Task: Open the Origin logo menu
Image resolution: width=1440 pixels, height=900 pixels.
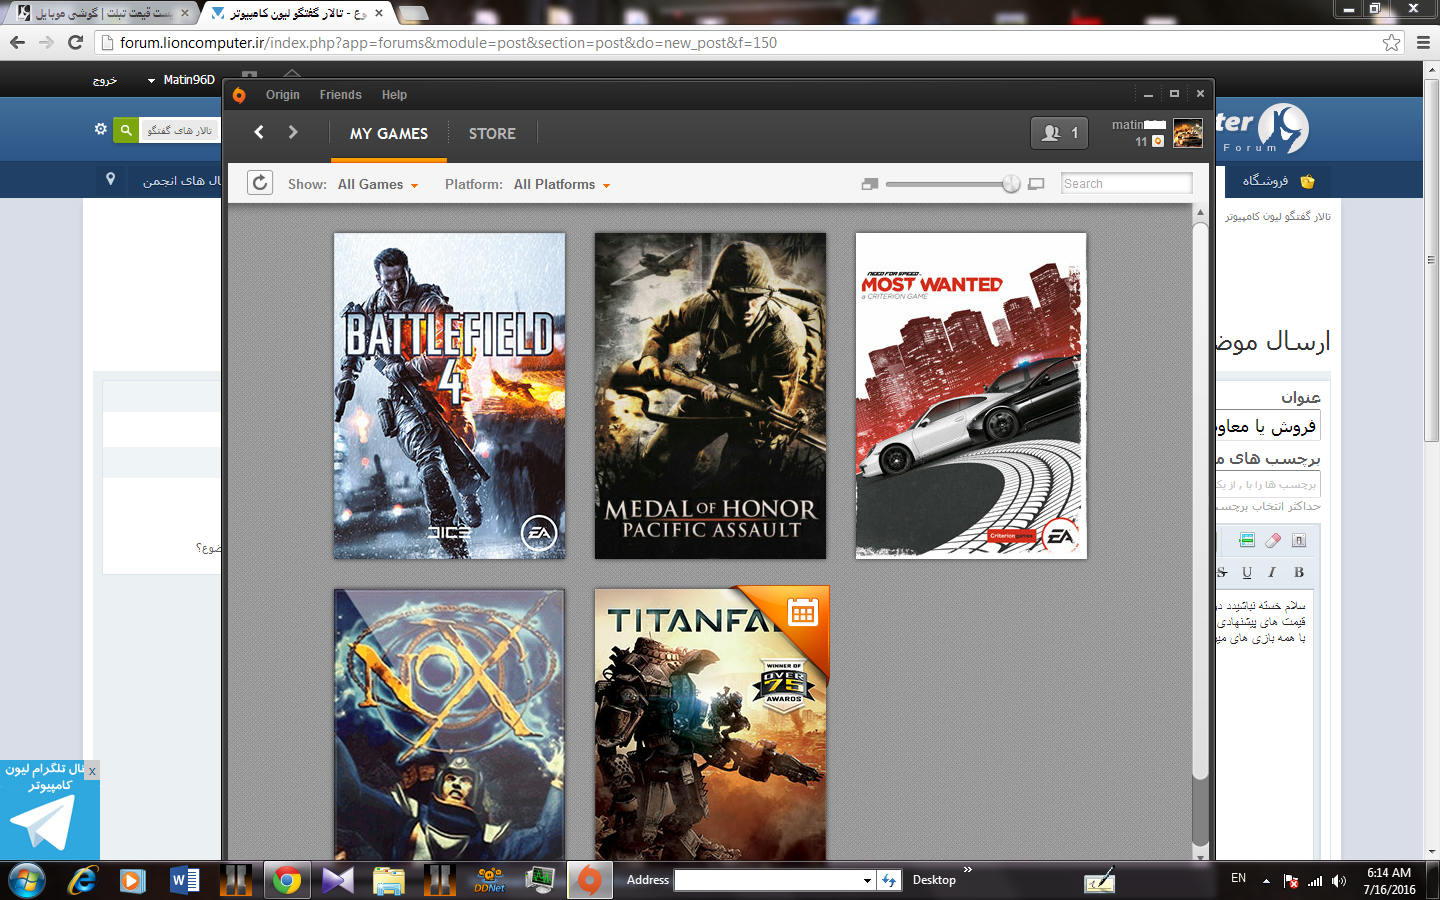Action: [x=239, y=95]
